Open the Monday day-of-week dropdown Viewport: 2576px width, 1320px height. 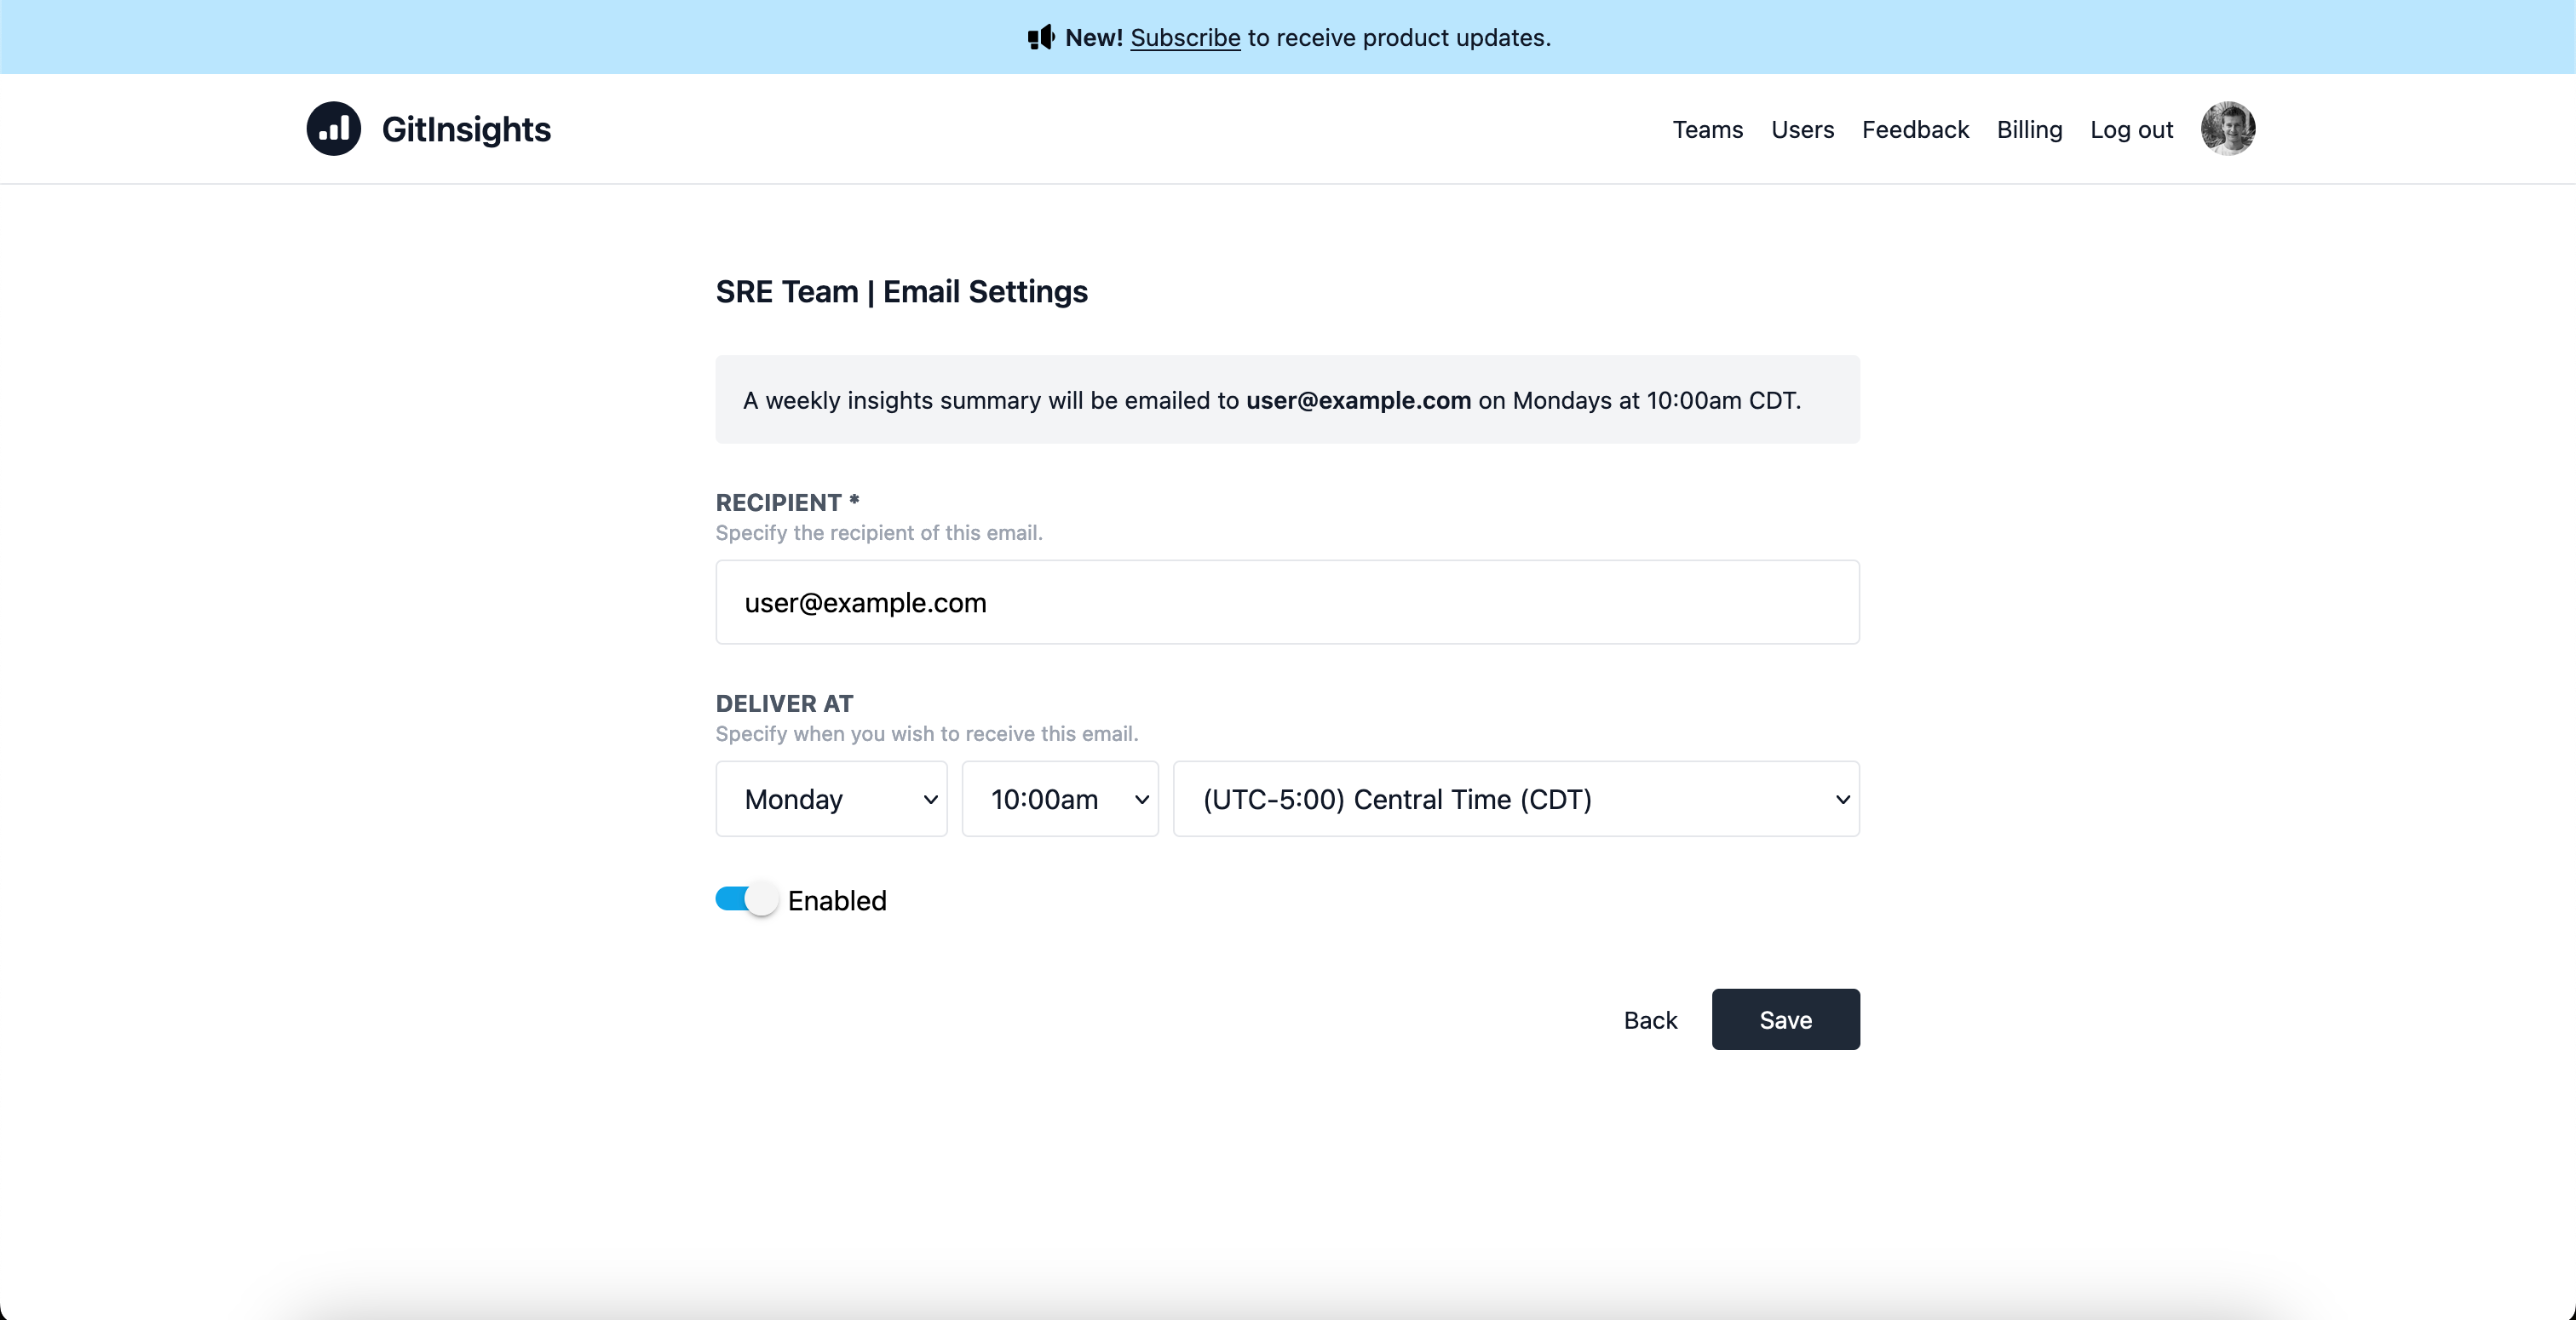[x=831, y=799]
